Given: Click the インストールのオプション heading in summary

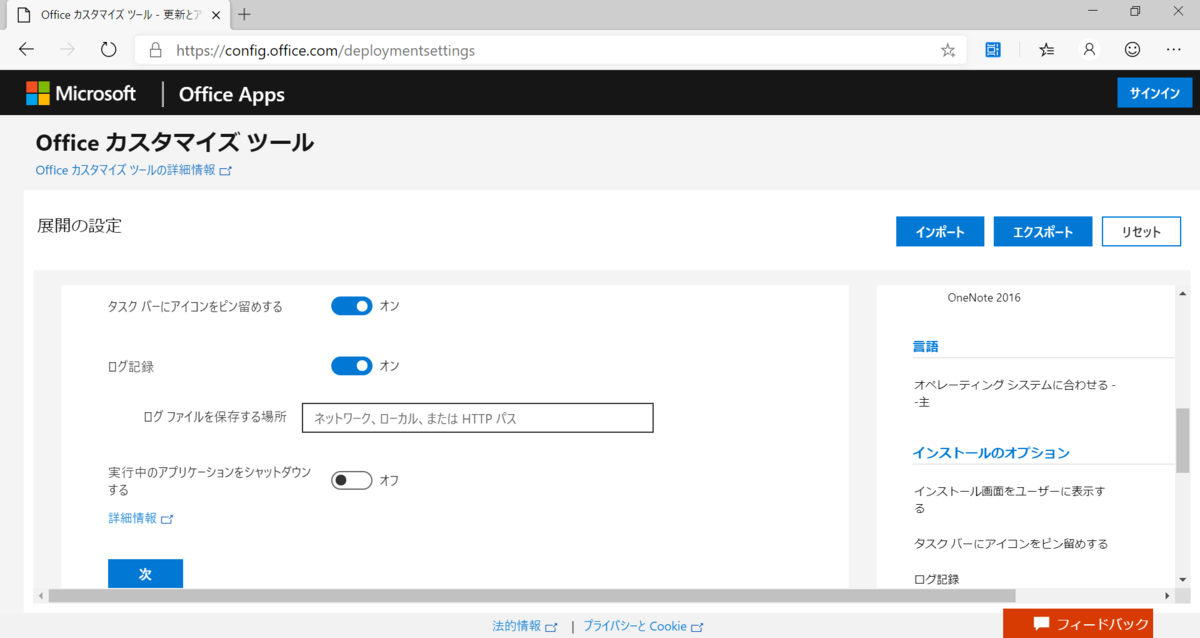Looking at the screenshot, I should click(991, 453).
